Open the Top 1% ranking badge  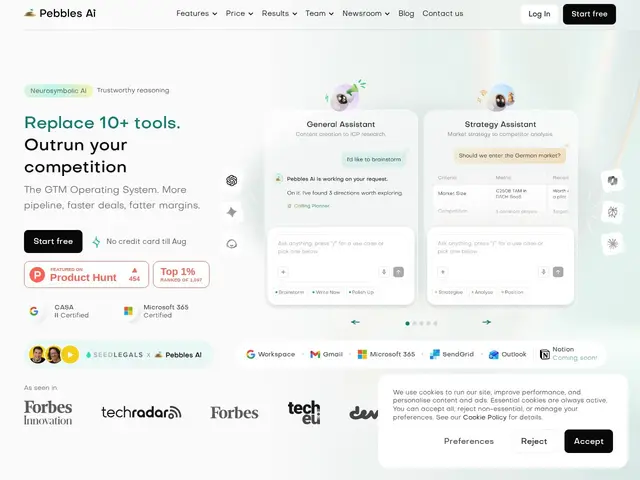pos(181,274)
